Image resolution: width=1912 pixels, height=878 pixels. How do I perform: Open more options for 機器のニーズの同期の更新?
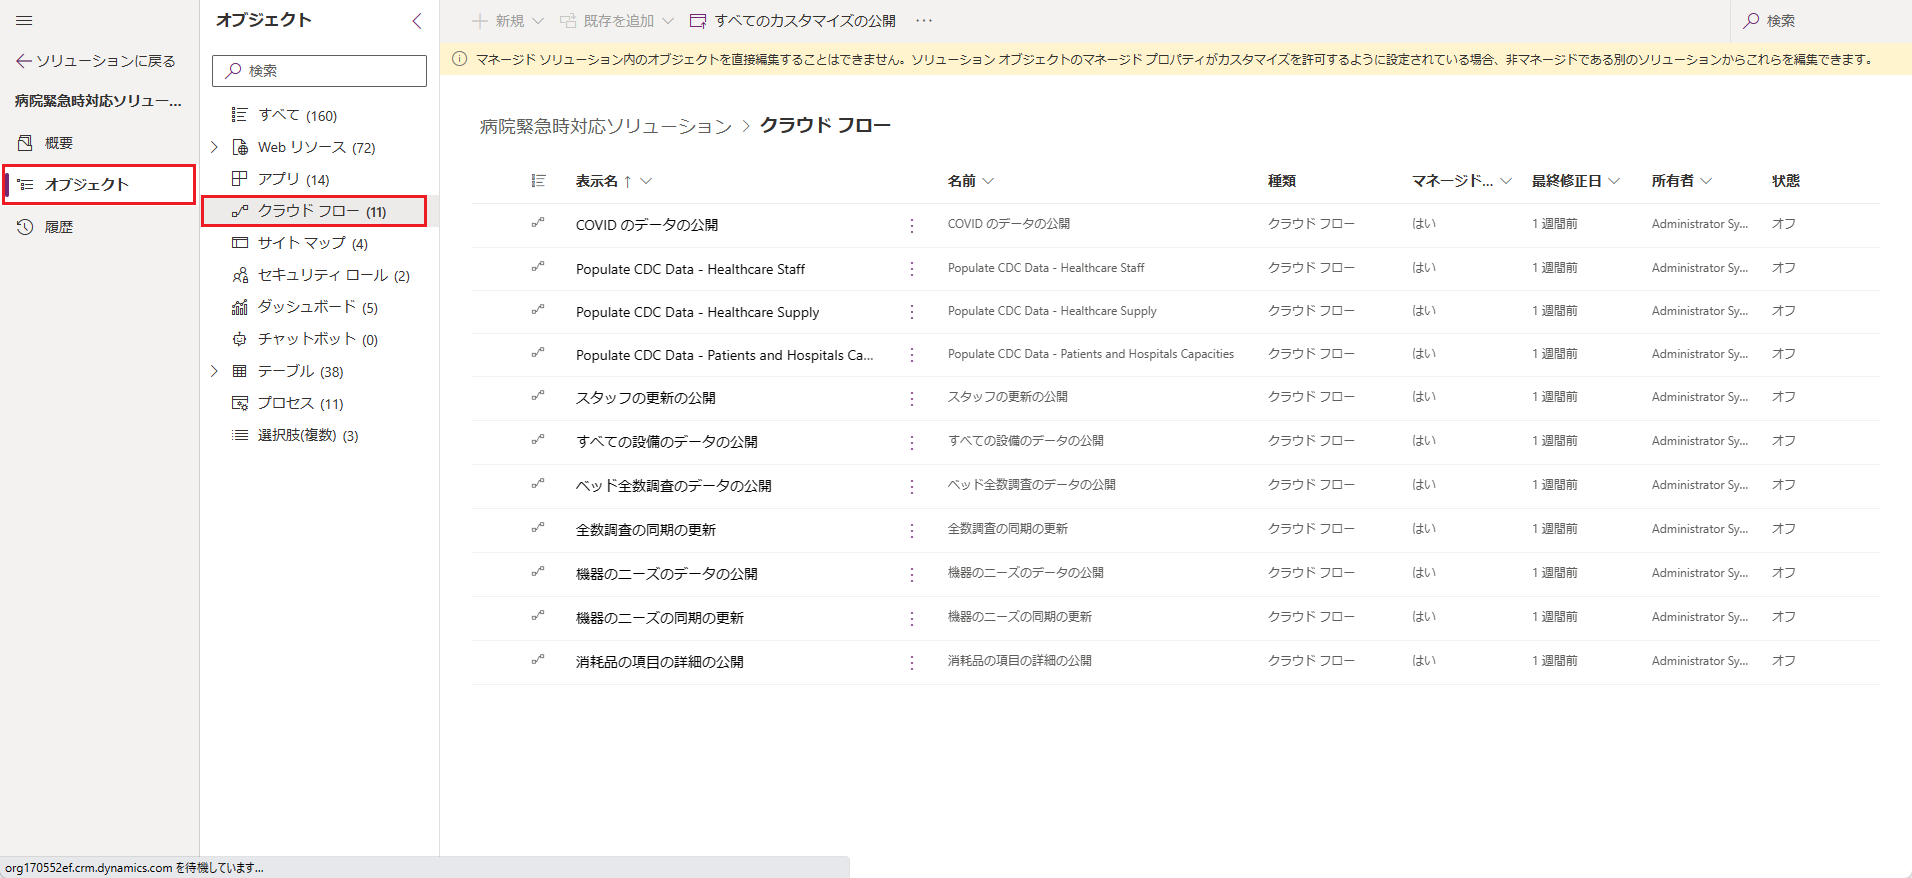912,619
